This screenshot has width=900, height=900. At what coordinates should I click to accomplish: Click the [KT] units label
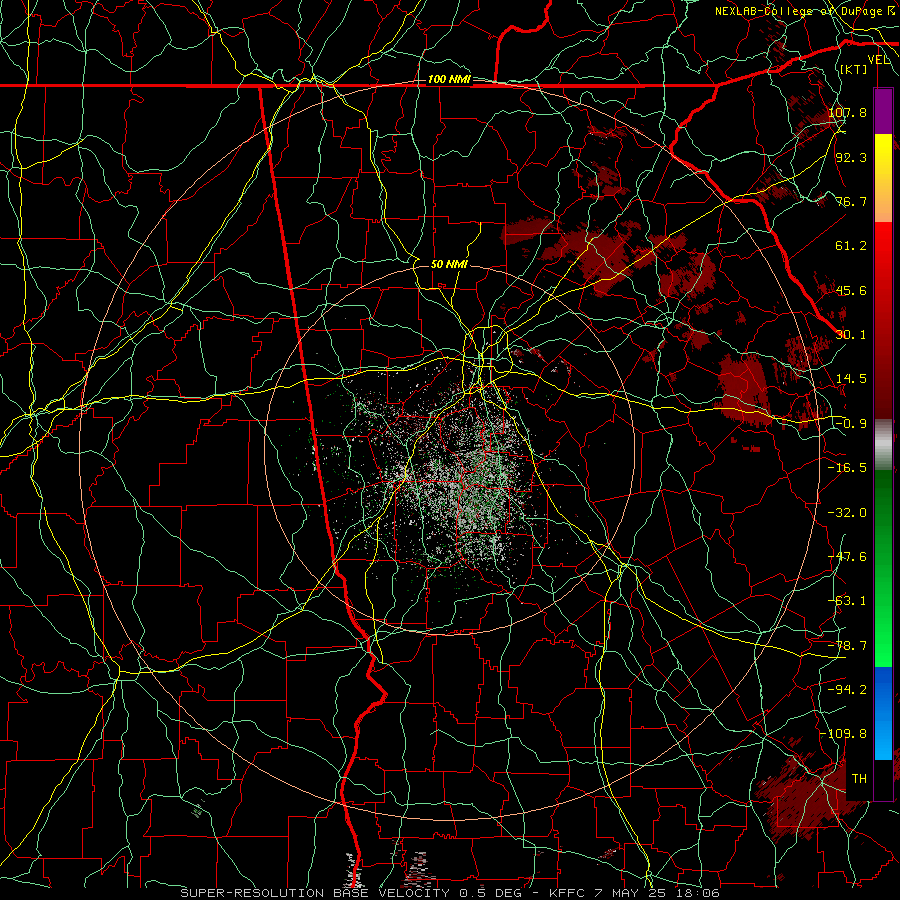(x=854, y=69)
